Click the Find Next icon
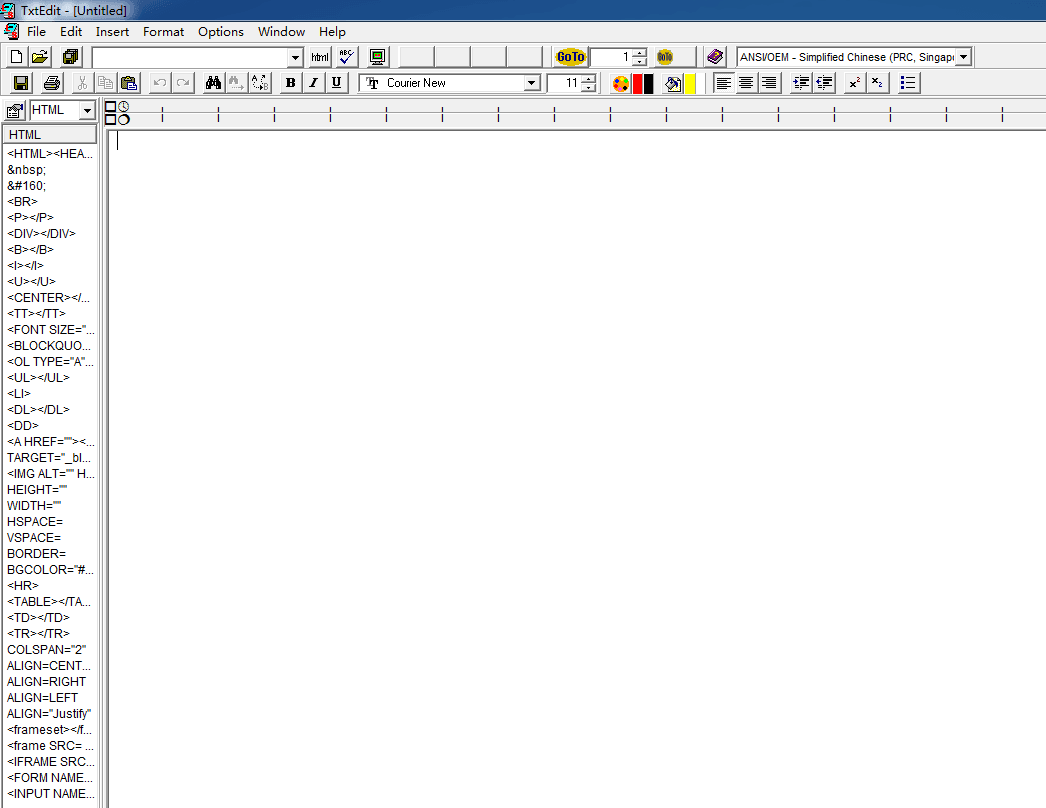Image resolution: width=1046 pixels, height=808 pixels. click(x=236, y=83)
